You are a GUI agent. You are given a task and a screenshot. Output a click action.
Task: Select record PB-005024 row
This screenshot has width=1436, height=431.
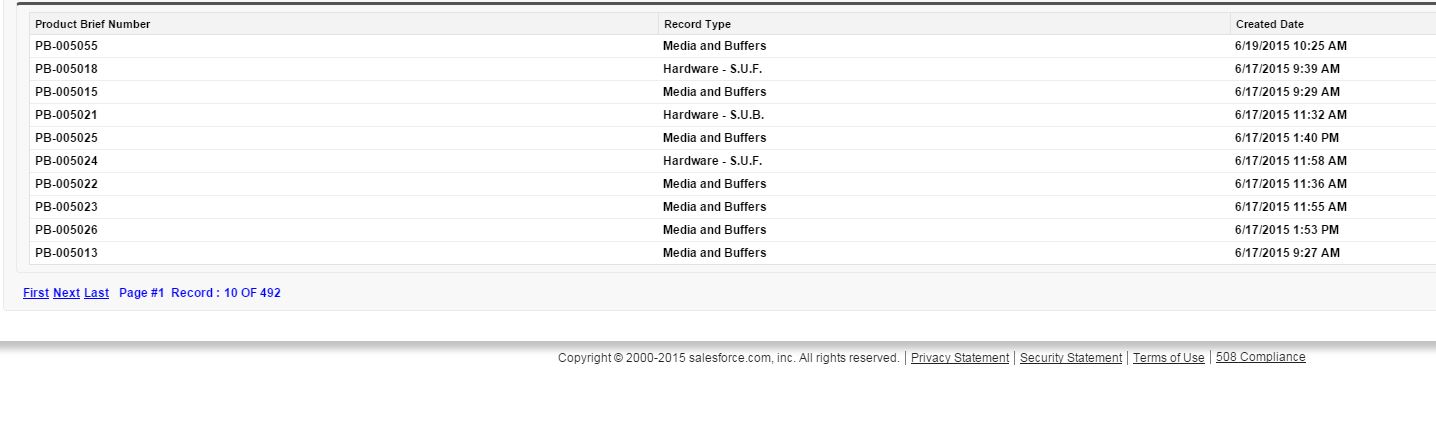click(x=66, y=161)
